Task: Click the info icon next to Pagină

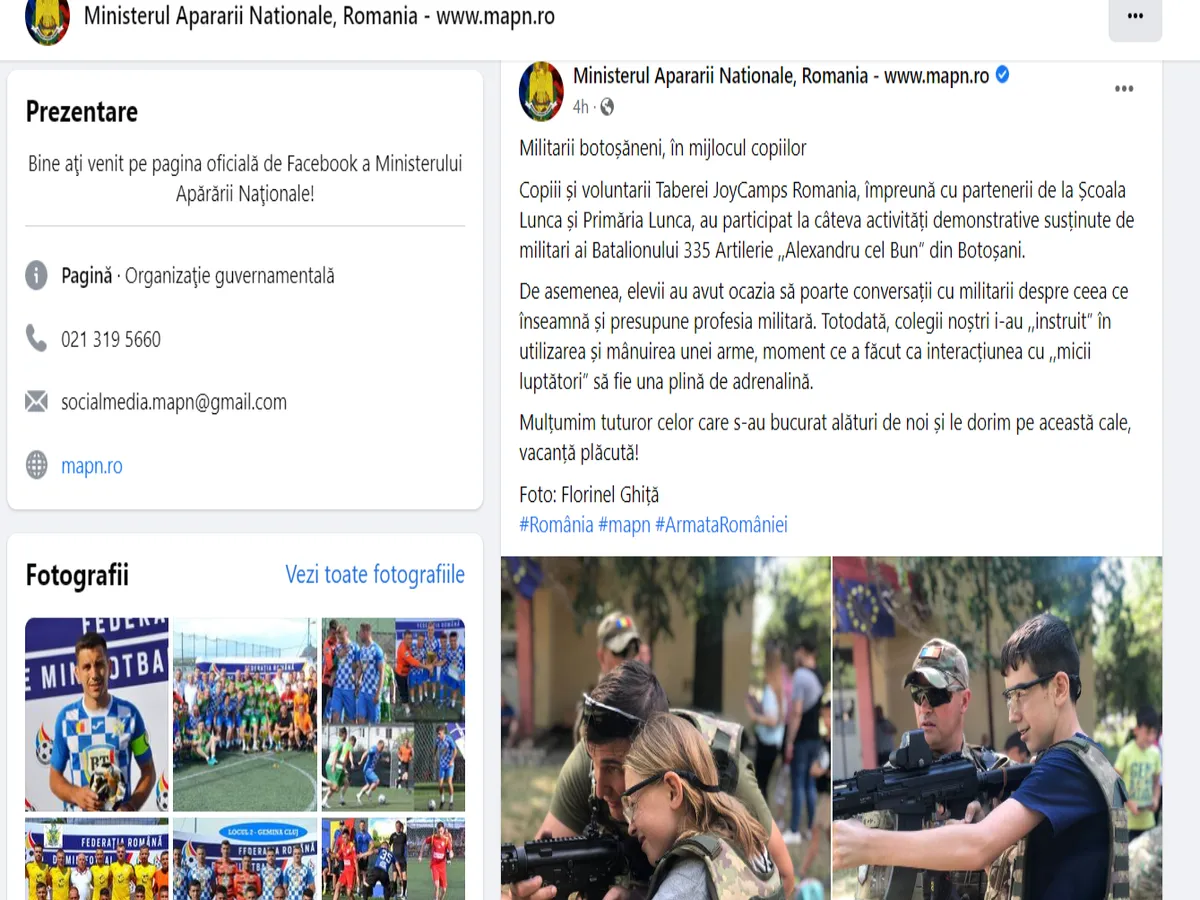Action: [37, 275]
